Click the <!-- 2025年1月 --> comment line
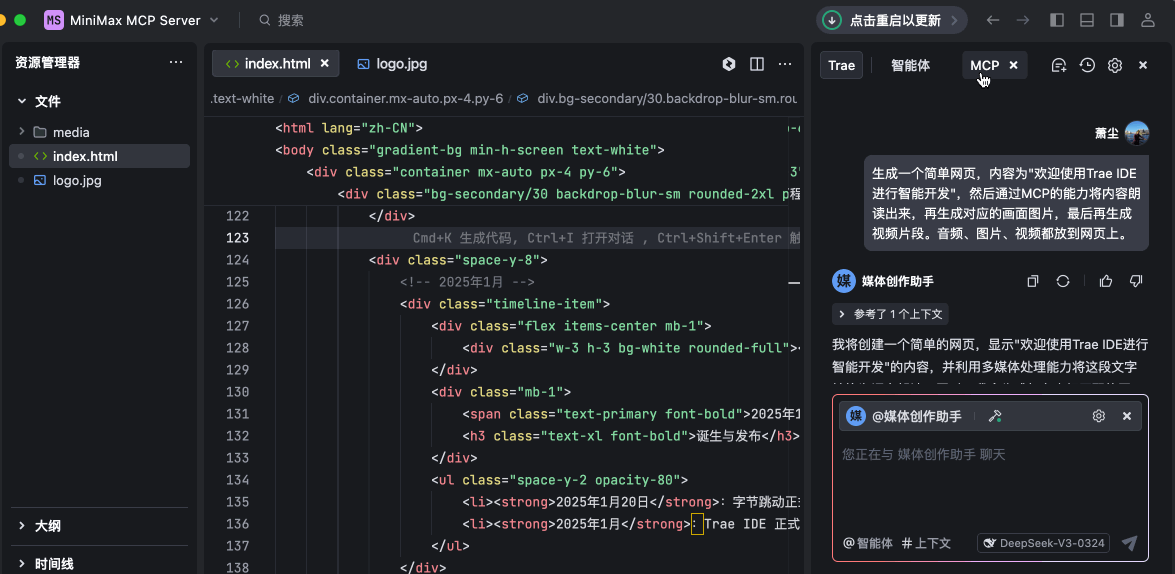This screenshot has height=574, width=1175. [x=467, y=283]
